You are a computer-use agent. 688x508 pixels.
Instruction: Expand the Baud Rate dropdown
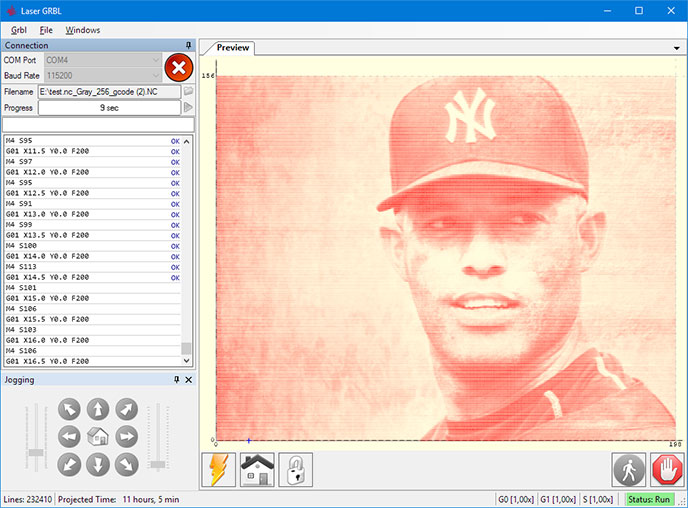(155, 75)
